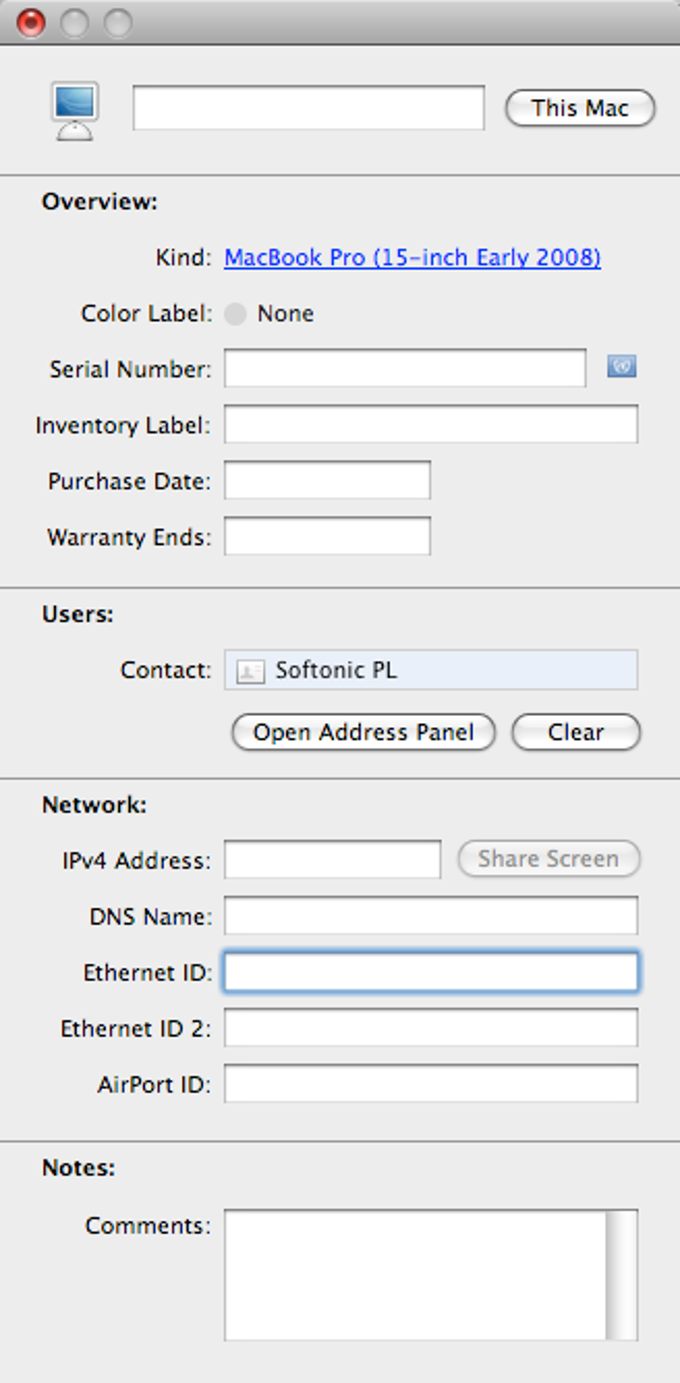Focus the Serial Number field
Image resolution: width=680 pixels, height=1383 pixels.
point(405,368)
